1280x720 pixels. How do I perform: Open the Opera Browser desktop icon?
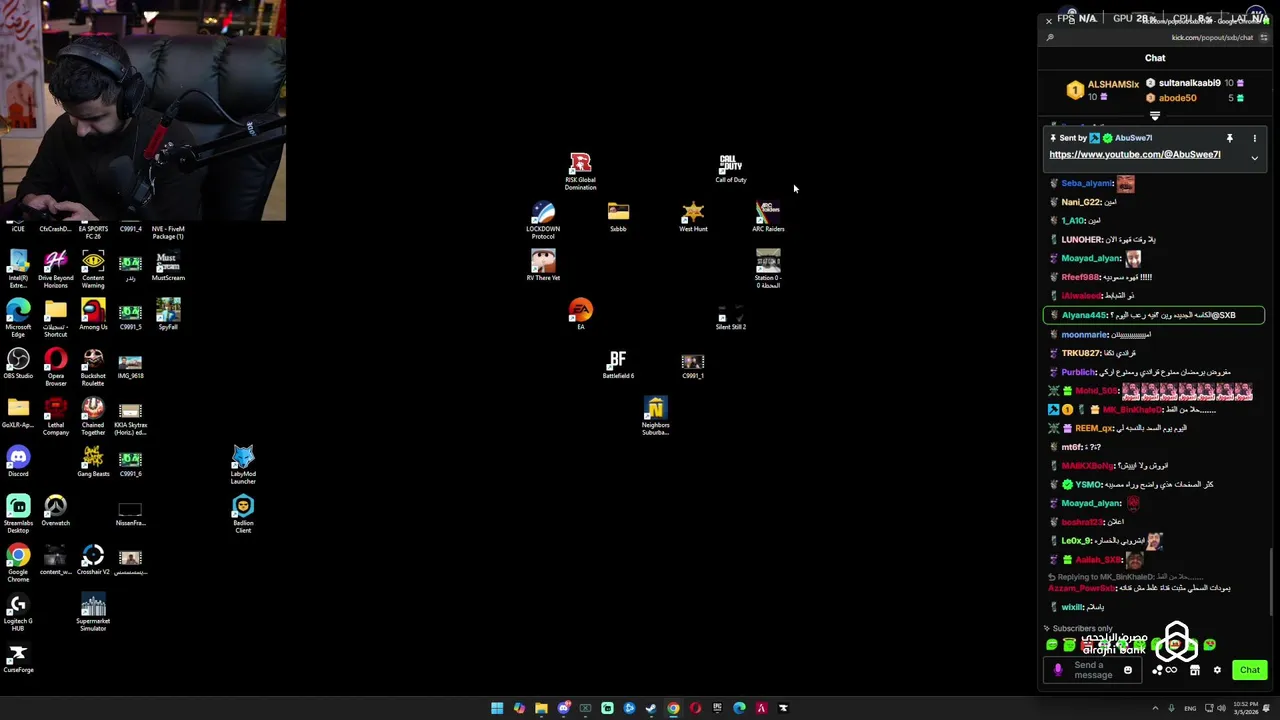click(x=56, y=367)
